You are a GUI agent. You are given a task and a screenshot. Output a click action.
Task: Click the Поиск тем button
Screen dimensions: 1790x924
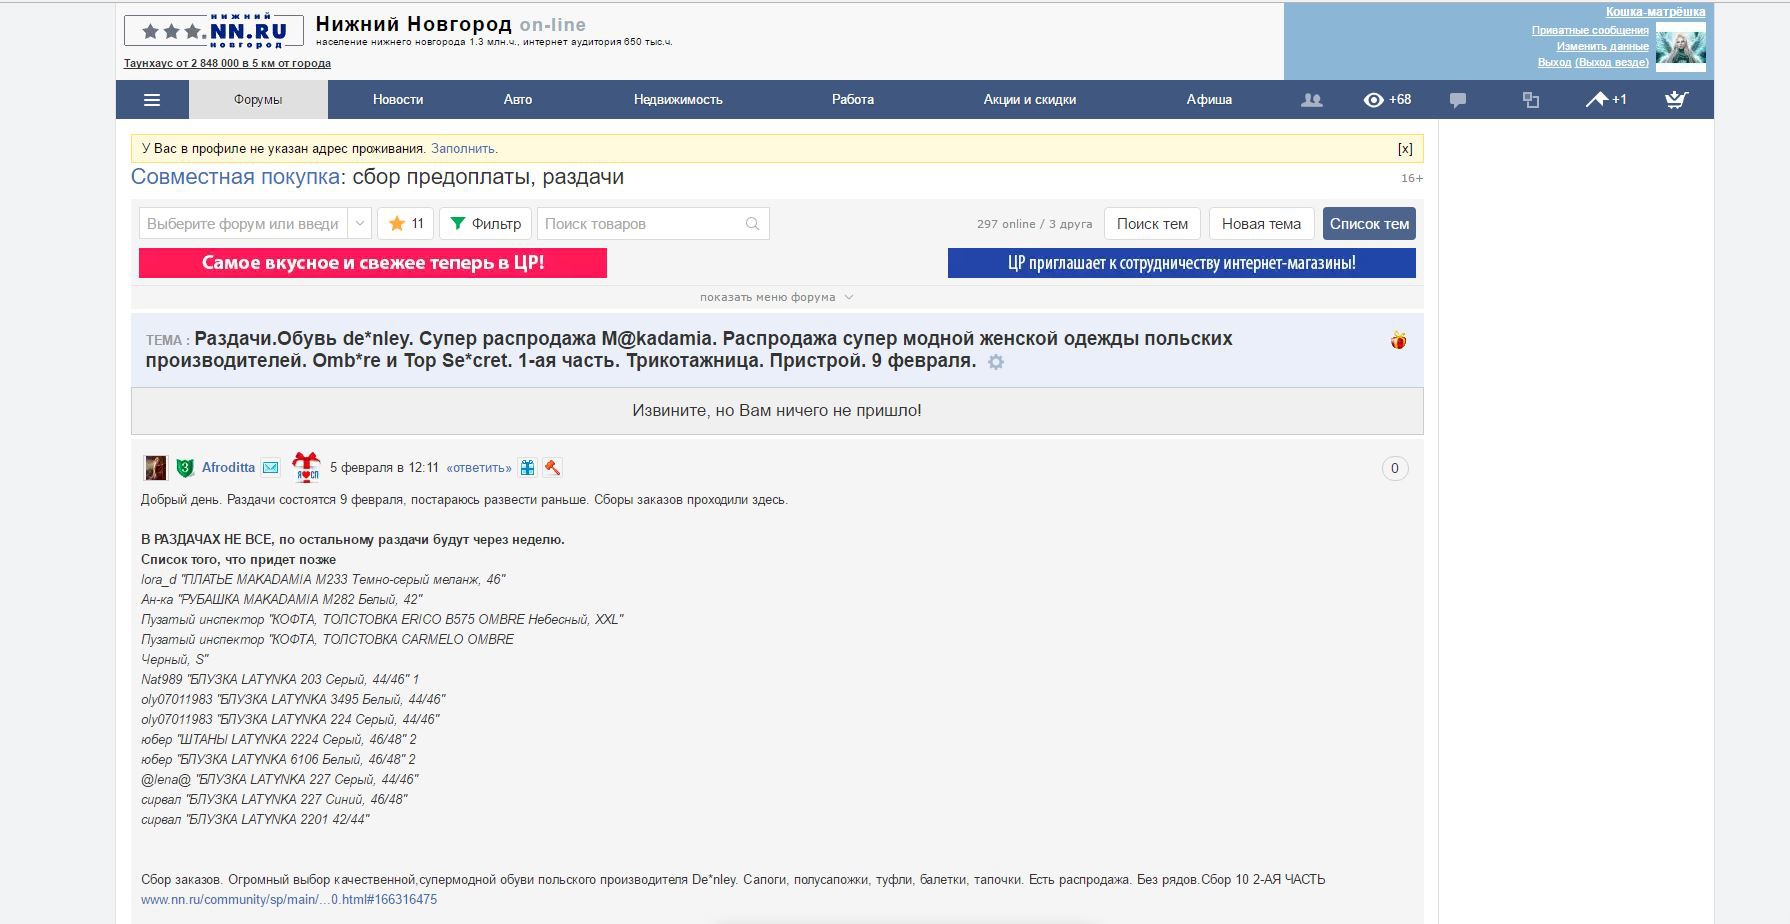click(x=1152, y=224)
